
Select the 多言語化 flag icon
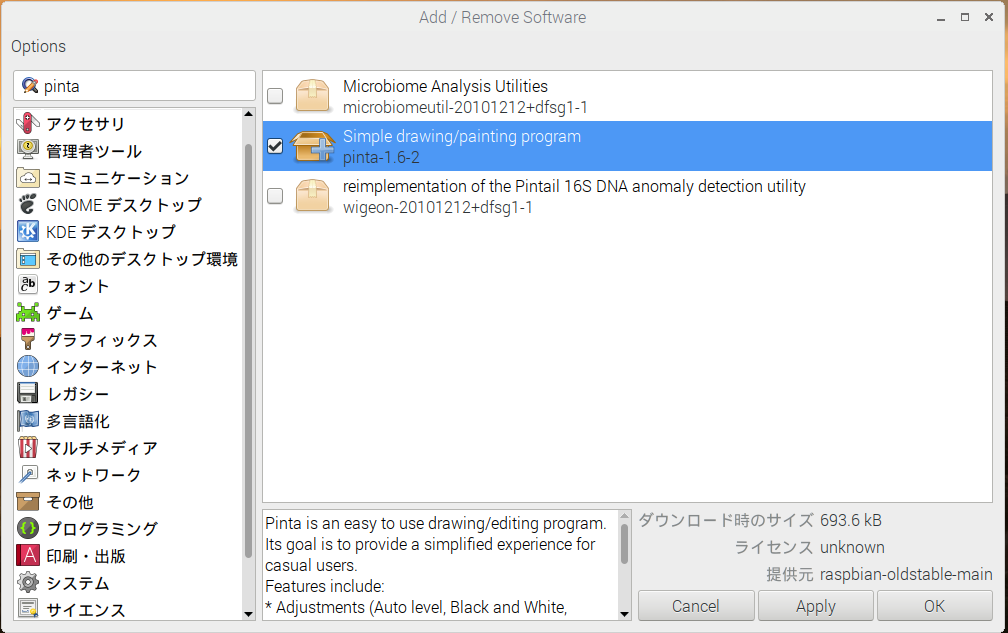point(28,420)
